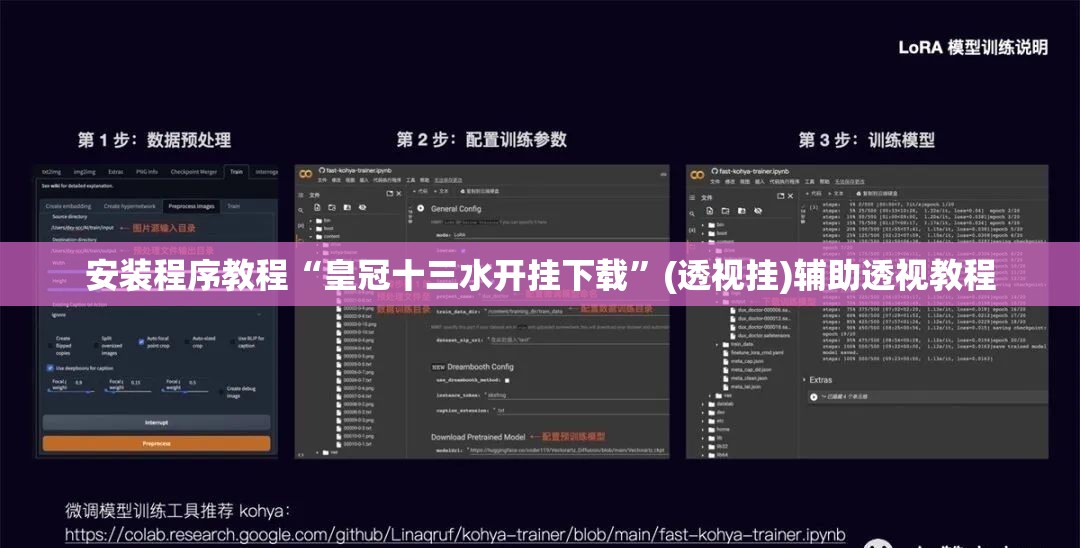Screen dimensions: 1080x548
Task: Adjust the third Focal point weight slider at 0.5
Action: [x=185, y=392]
